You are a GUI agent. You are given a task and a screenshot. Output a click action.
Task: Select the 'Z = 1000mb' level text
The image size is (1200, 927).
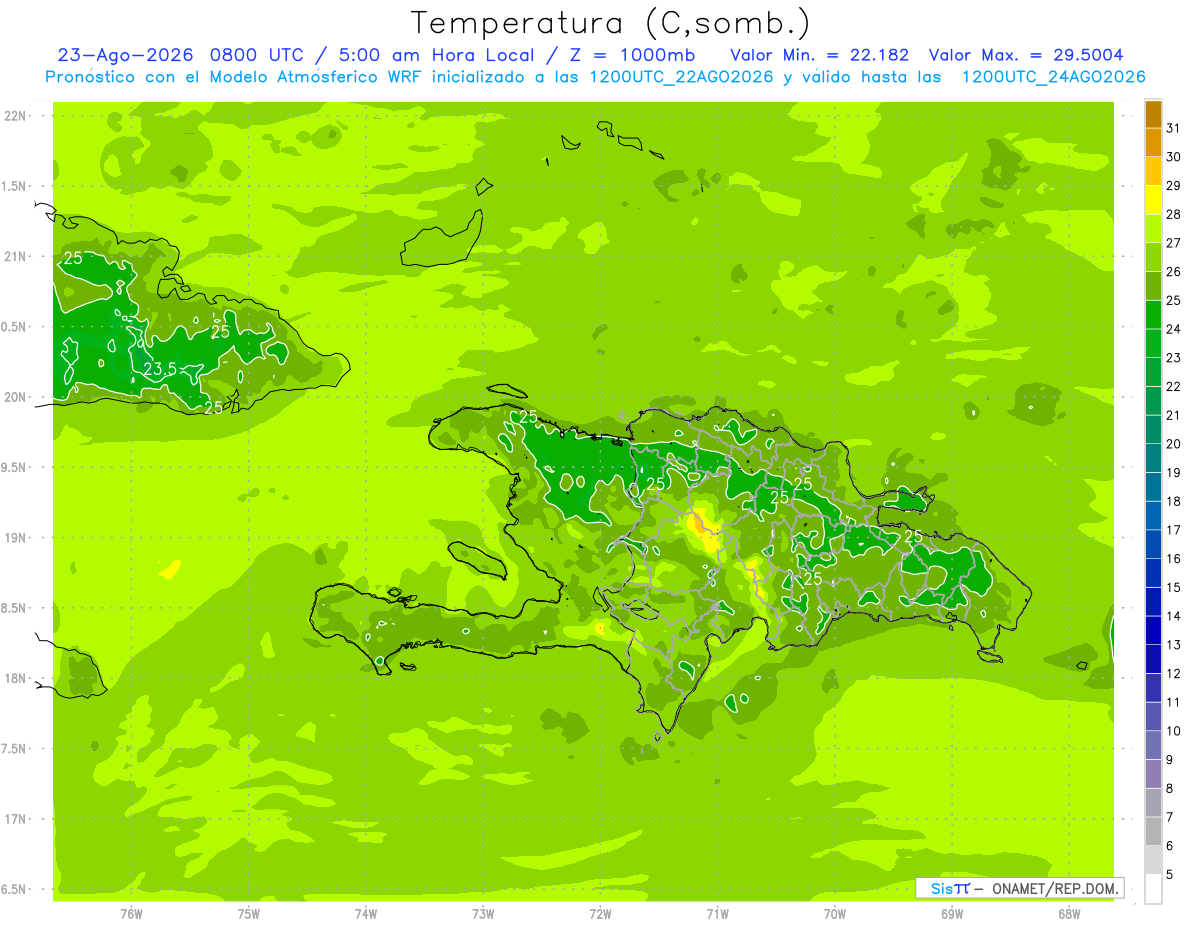pos(631,54)
